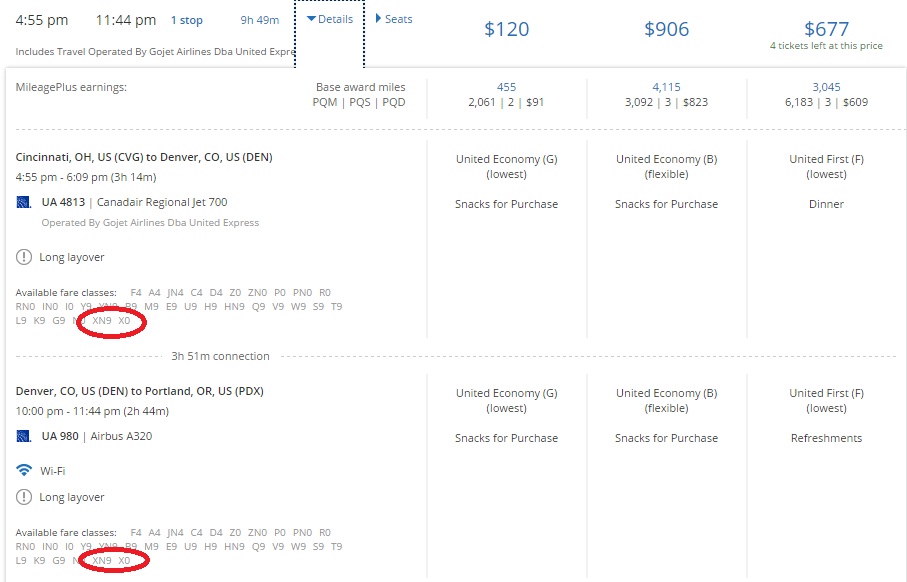Click the MileagePlus earnings label

71,87
